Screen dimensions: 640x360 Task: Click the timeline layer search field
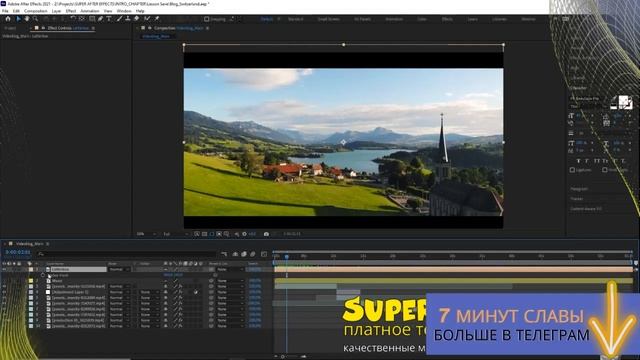(x=127, y=254)
